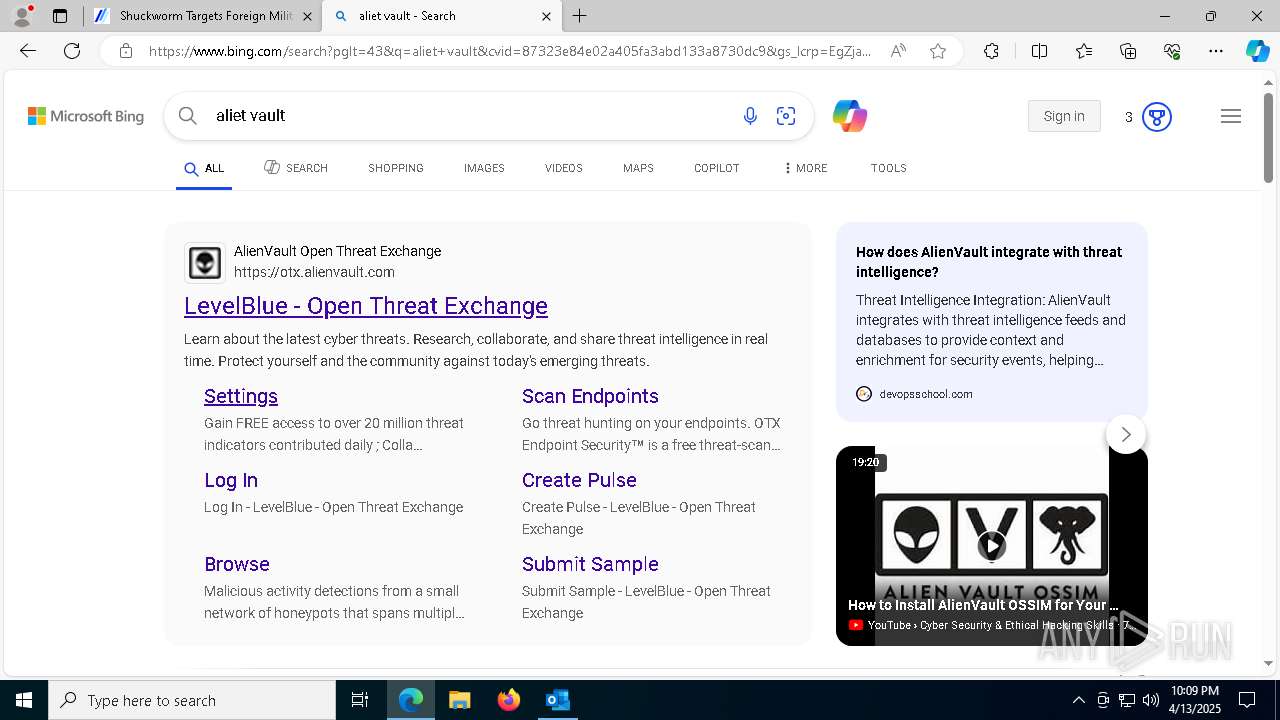Click the browser address bar
1280x720 pixels.
point(510,51)
